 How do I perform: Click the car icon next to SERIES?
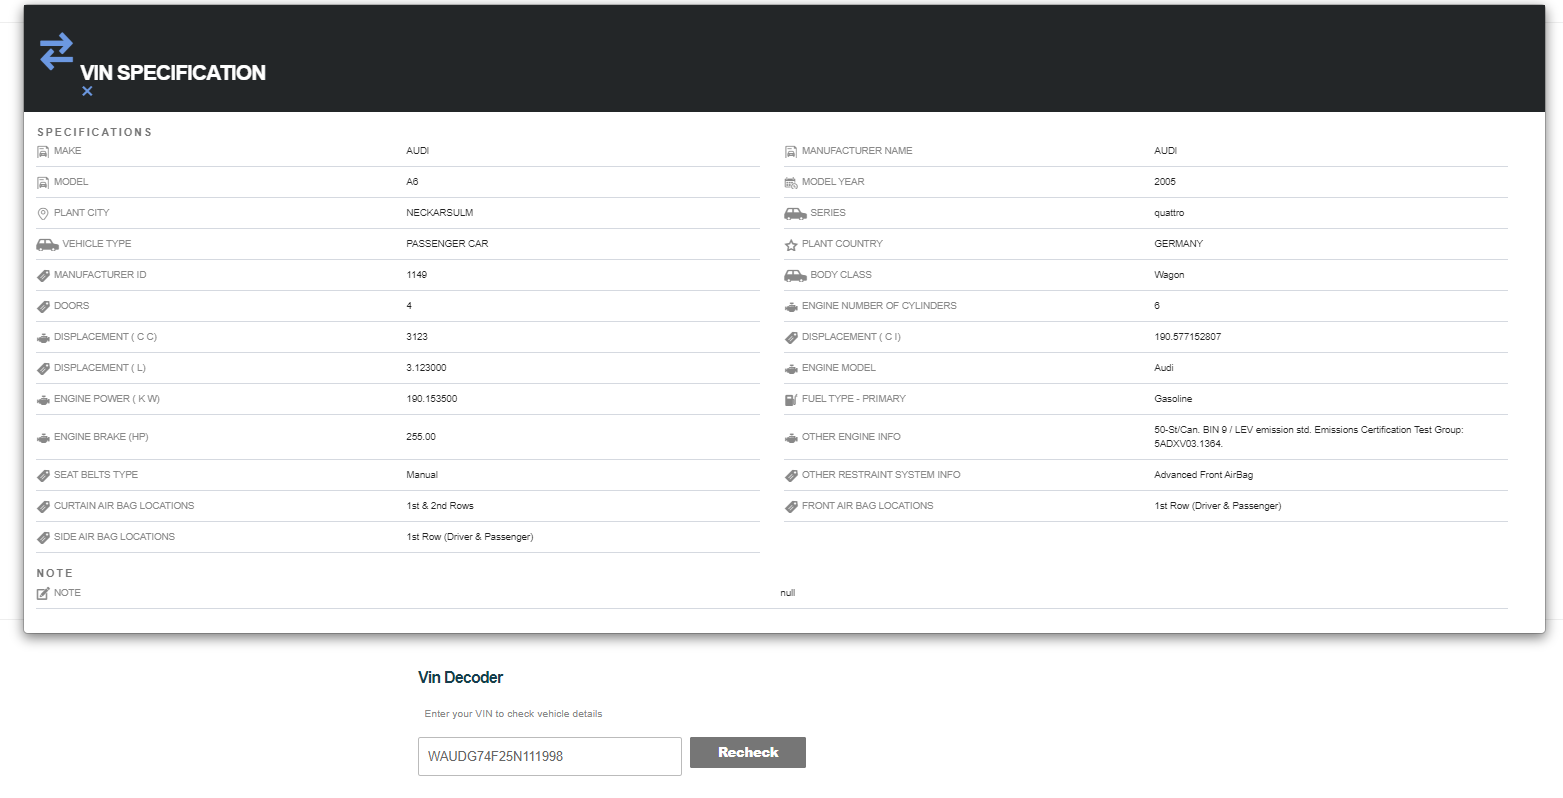[x=795, y=214]
